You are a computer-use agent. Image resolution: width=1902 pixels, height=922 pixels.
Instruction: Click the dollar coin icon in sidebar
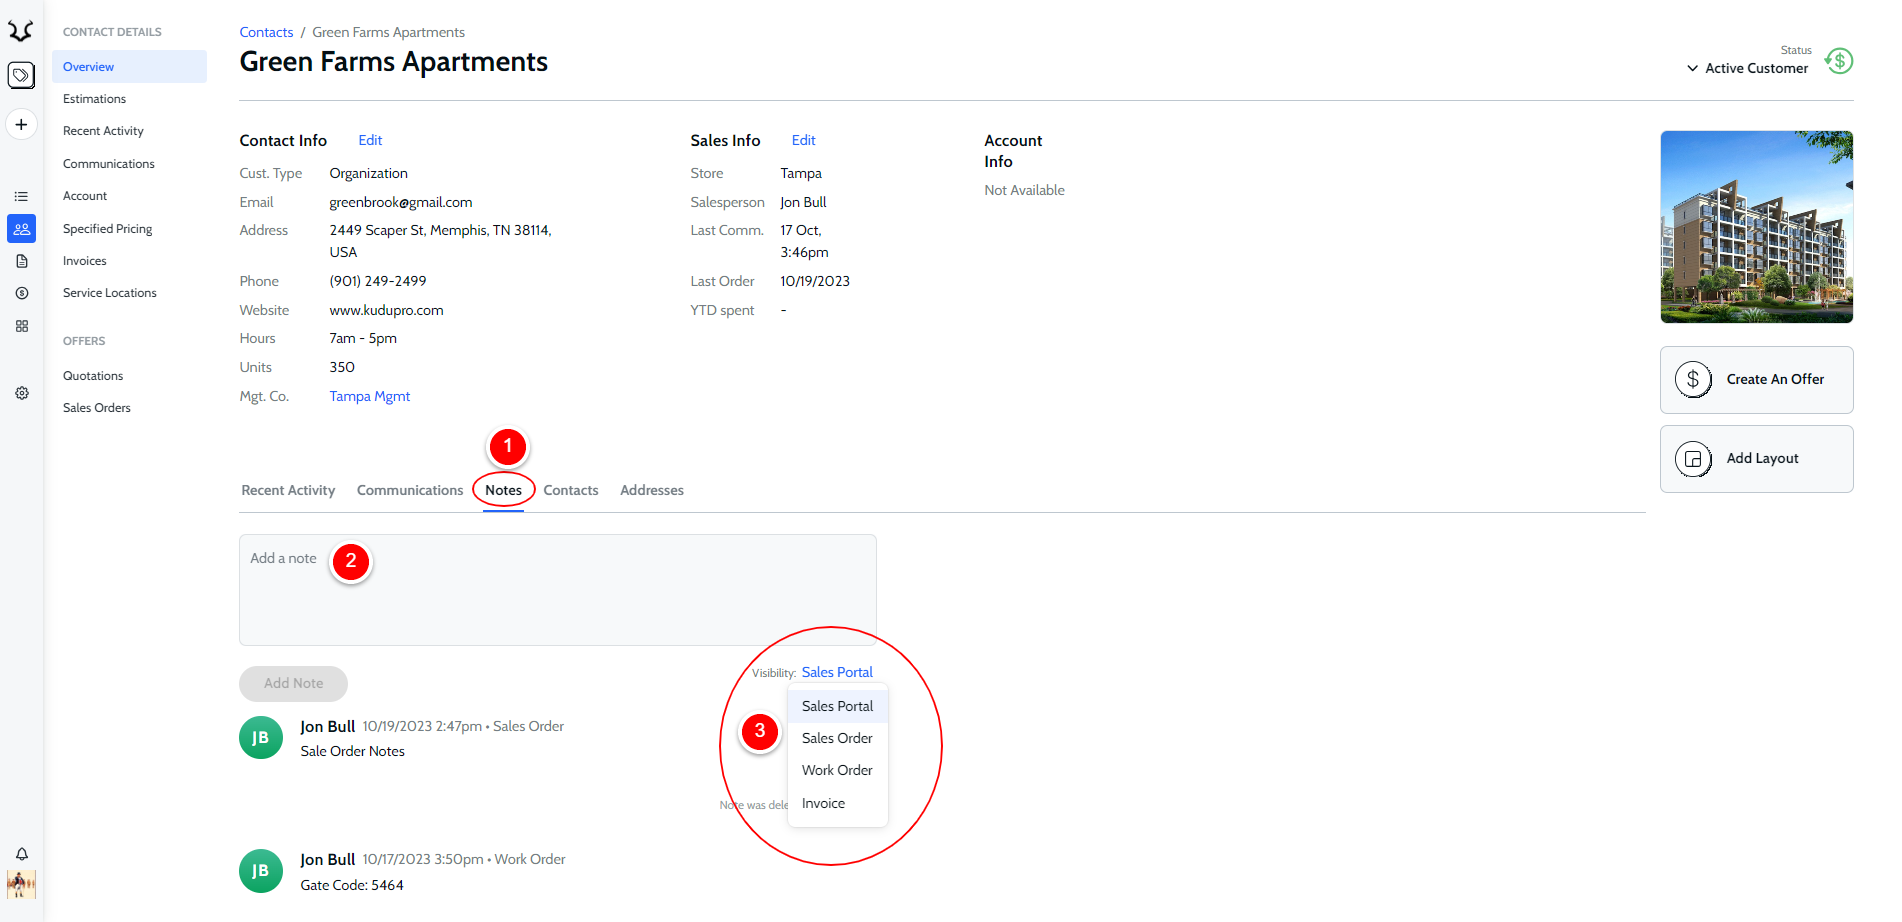[x=21, y=294]
